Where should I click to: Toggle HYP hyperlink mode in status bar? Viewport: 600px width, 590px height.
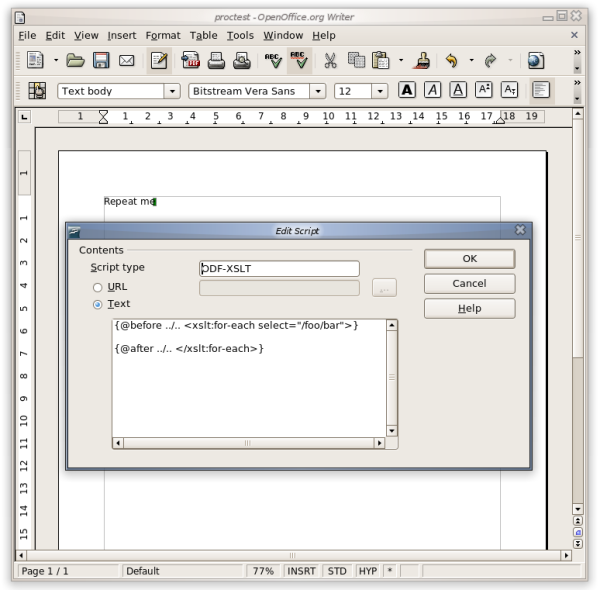click(x=368, y=571)
